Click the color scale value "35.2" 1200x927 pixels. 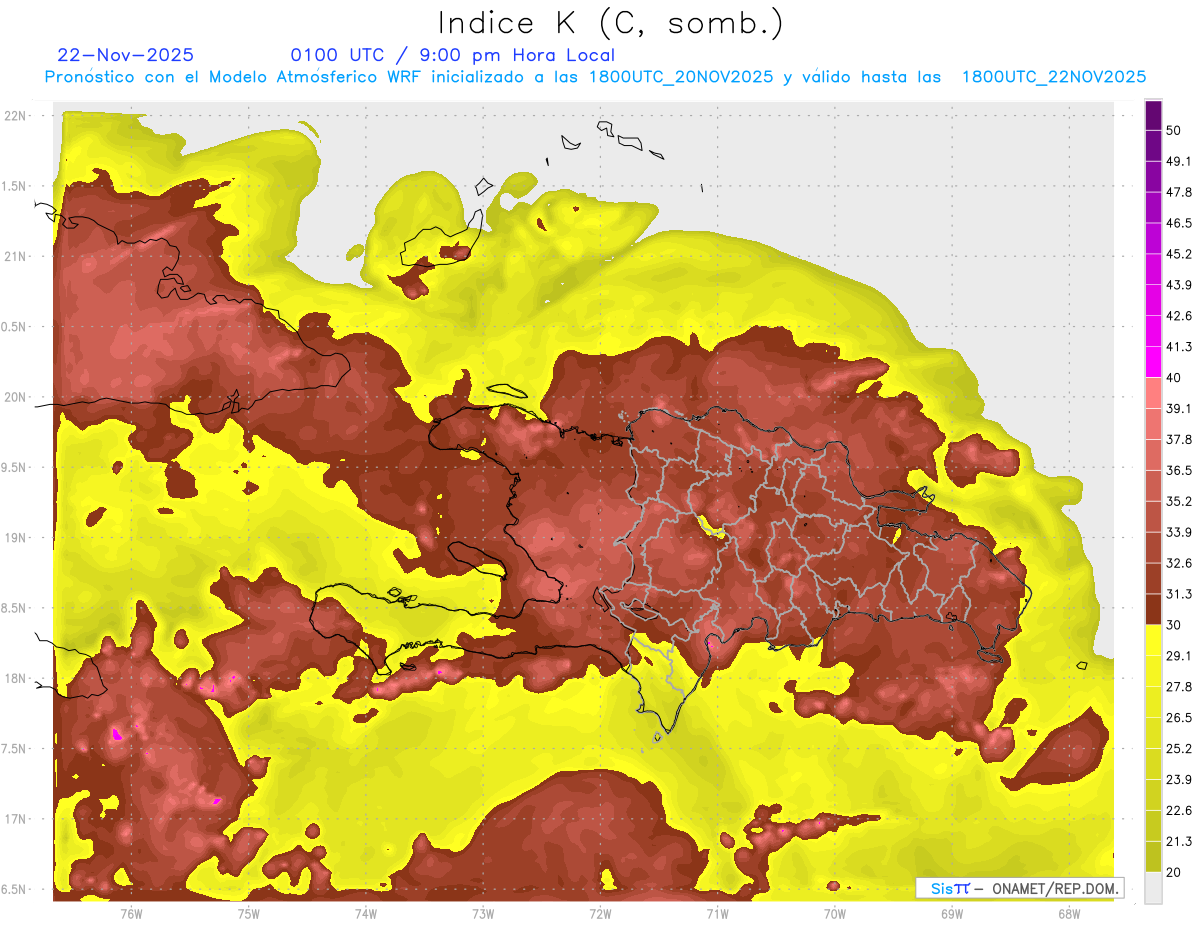[x=1179, y=501]
